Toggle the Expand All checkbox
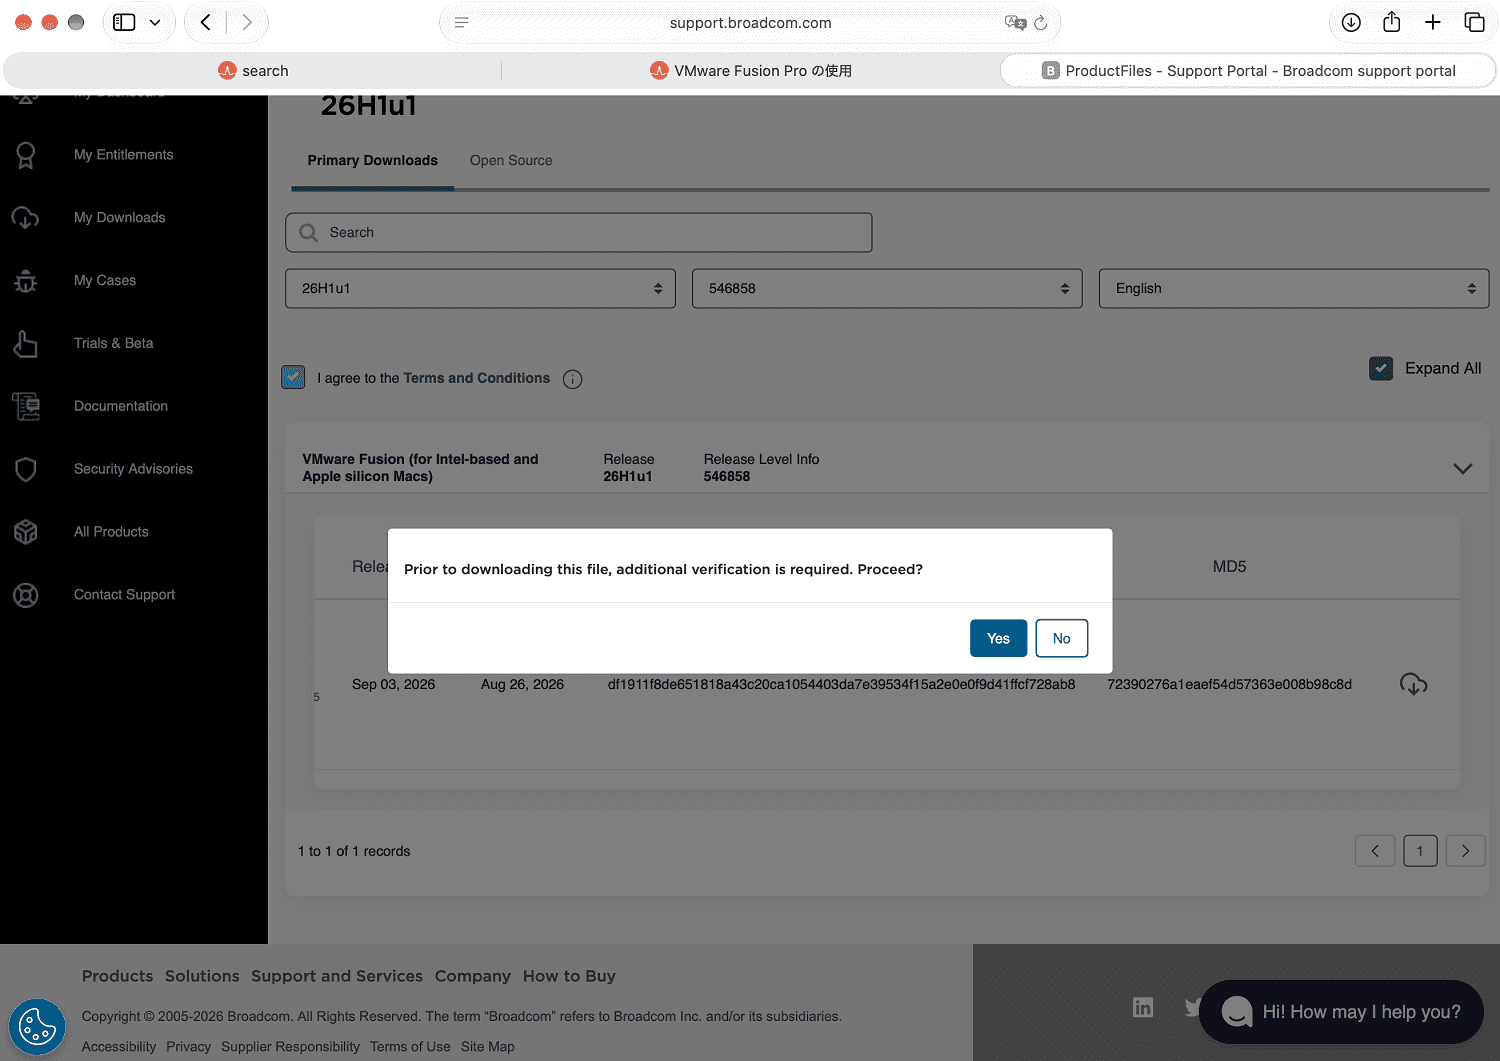 click(1381, 368)
